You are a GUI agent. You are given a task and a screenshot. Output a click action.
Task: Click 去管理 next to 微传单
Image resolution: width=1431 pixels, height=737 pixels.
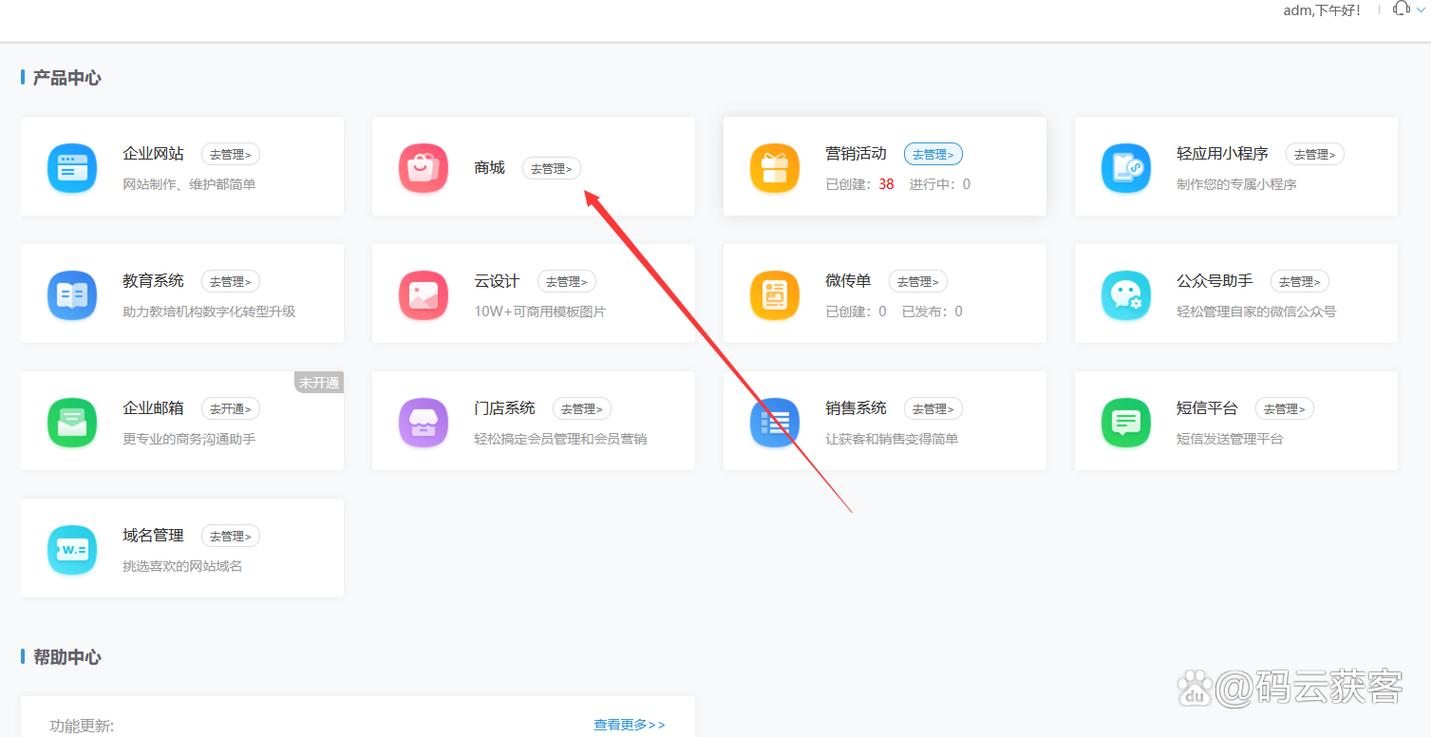tap(918, 281)
